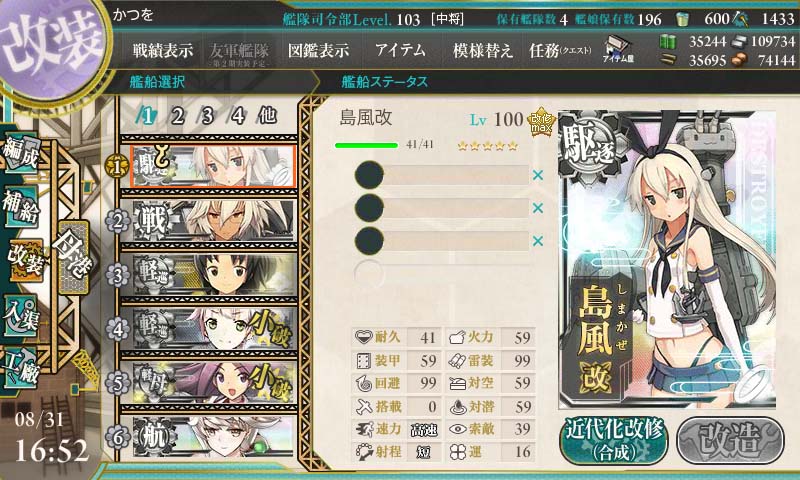Remove first equipment slot with X
This screenshot has width=800, height=480.
(x=538, y=175)
